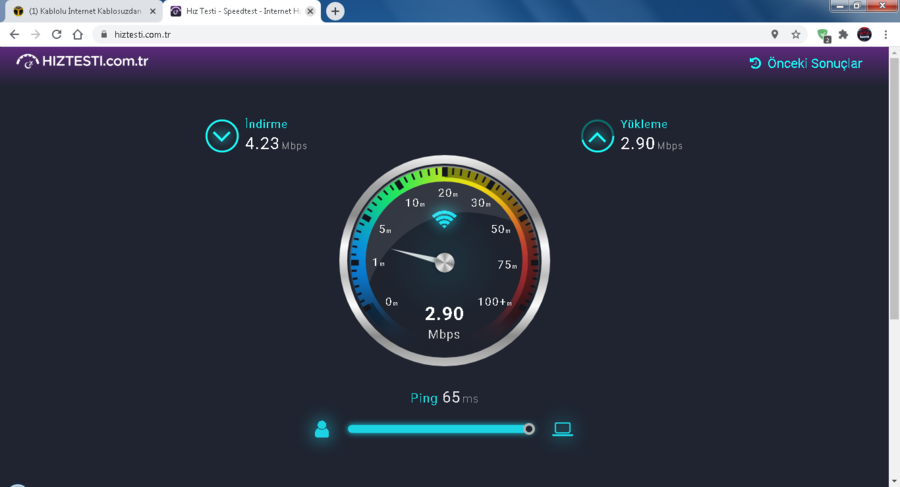Go forward in Chrome navigation
The width and height of the screenshot is (900, 487).
click(36, 34)
